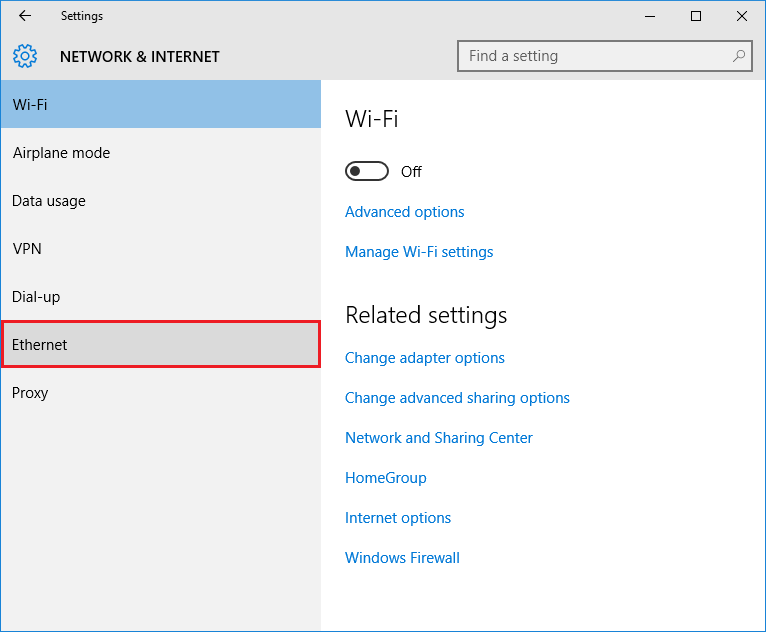Click Manage Wi-Fi settings link
Viewport: 766px width, 632px height.
(x=419, y=252)
